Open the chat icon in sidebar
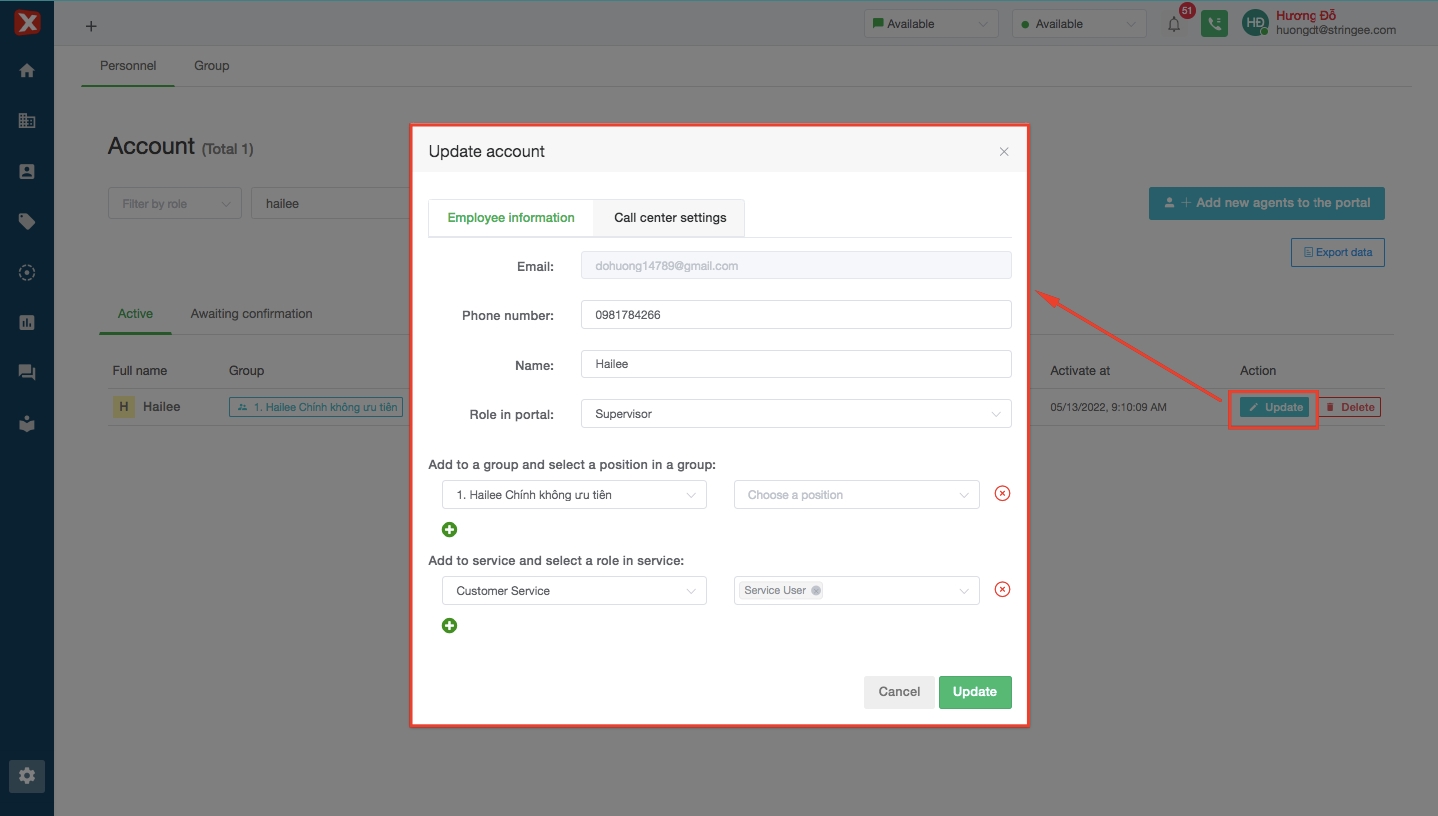This screenshot has height=816, width=1438. coord(27,373)
